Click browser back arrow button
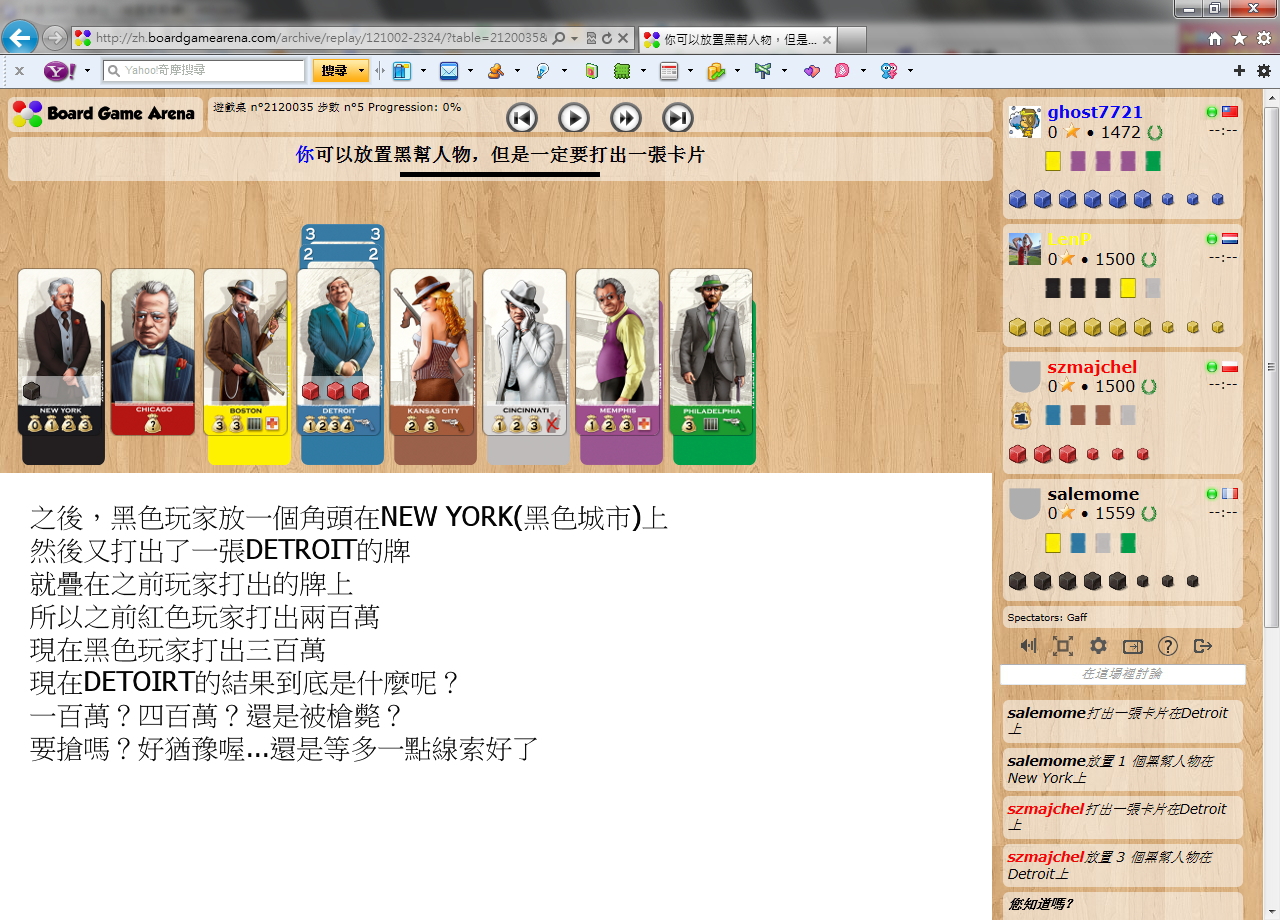 (x=19, y=38)
